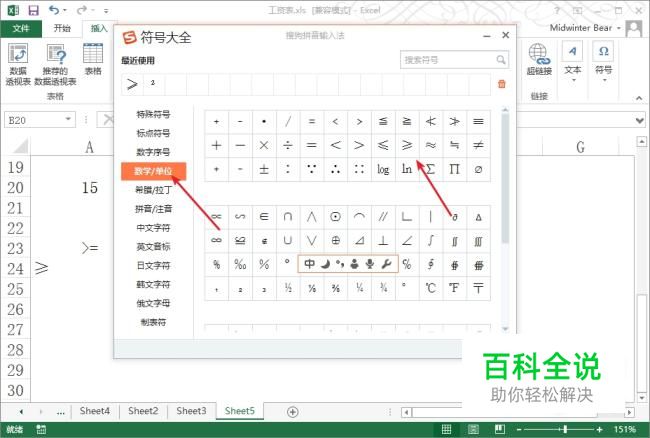Insert the ÷ division symbol
The width and height of the screenshot is (650, 438).
(288, 145)
